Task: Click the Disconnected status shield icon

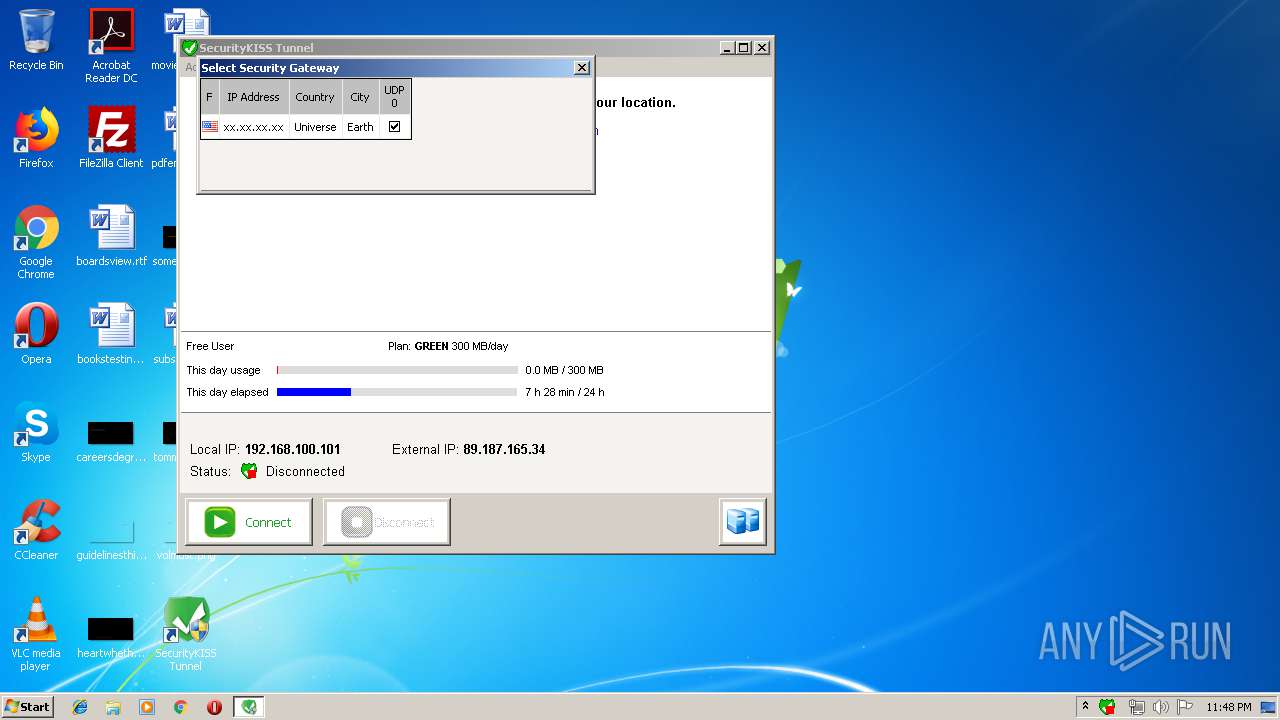Action: tap(249, 471)
